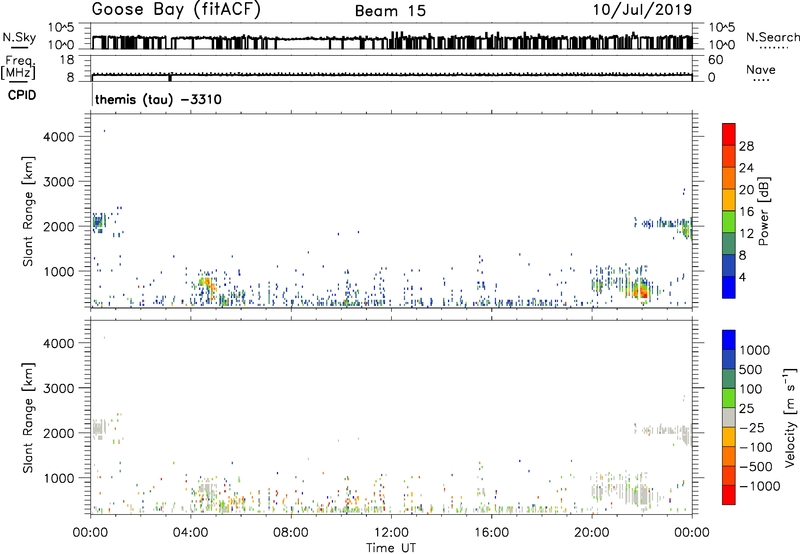
Task: Select the 'N.Sky' legend label
Action: click(x=19, y=37)
